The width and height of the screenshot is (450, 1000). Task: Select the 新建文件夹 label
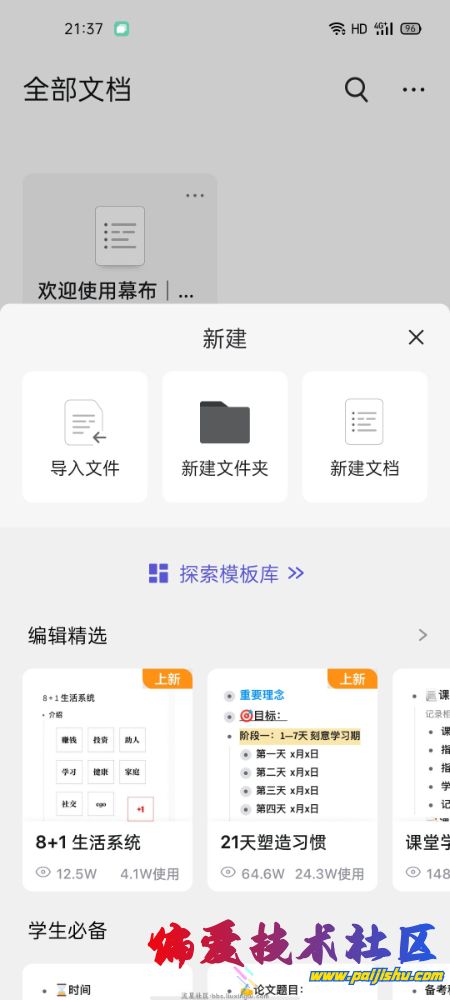point(225,469)
